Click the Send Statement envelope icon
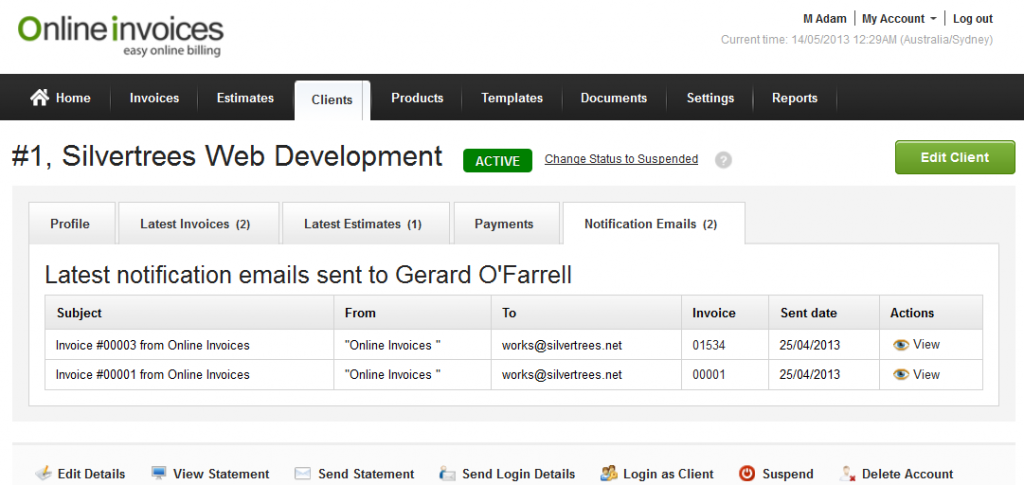 click(303, 474)
